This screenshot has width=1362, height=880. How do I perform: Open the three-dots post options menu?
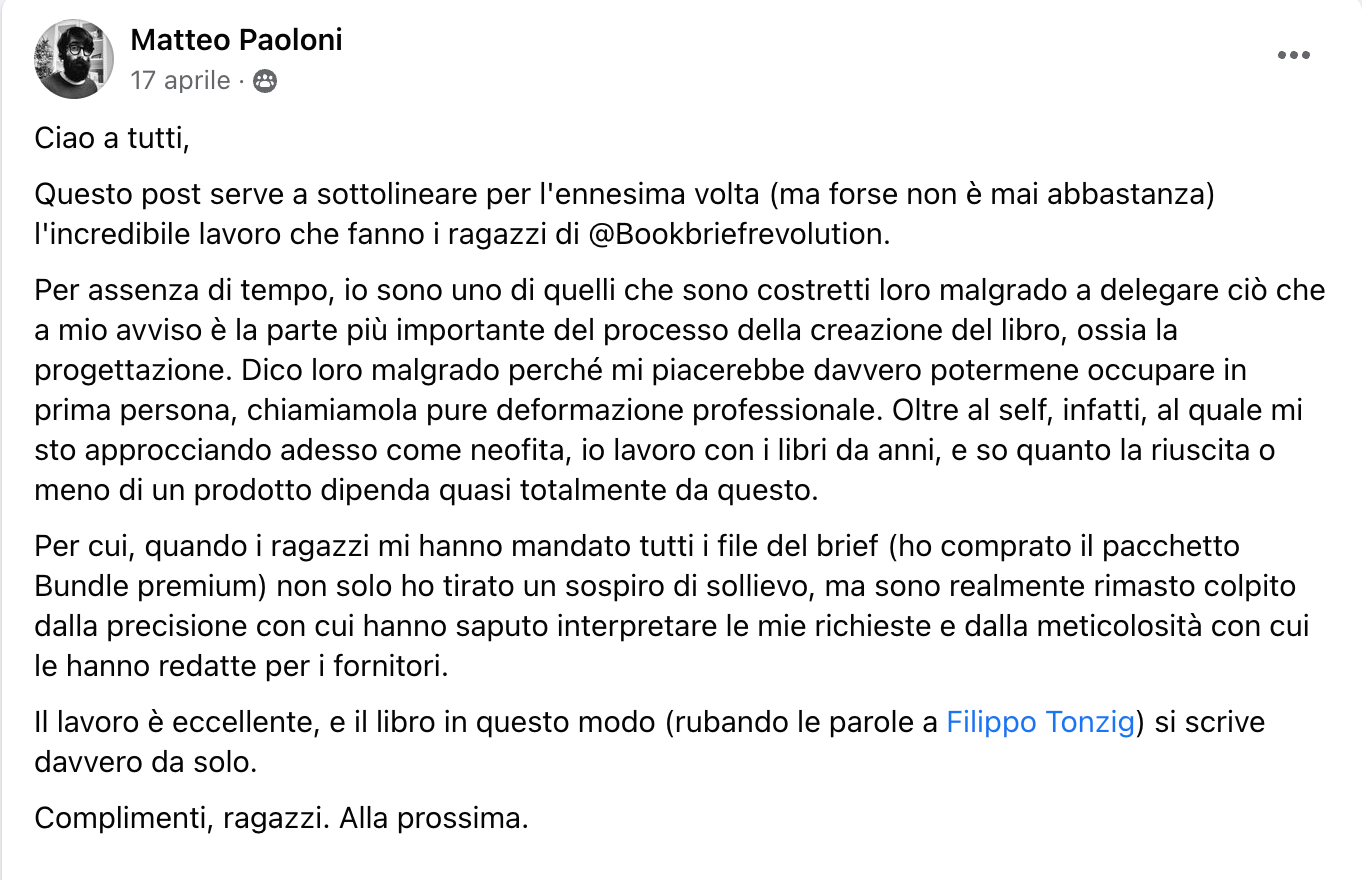tap(1293, 55)
